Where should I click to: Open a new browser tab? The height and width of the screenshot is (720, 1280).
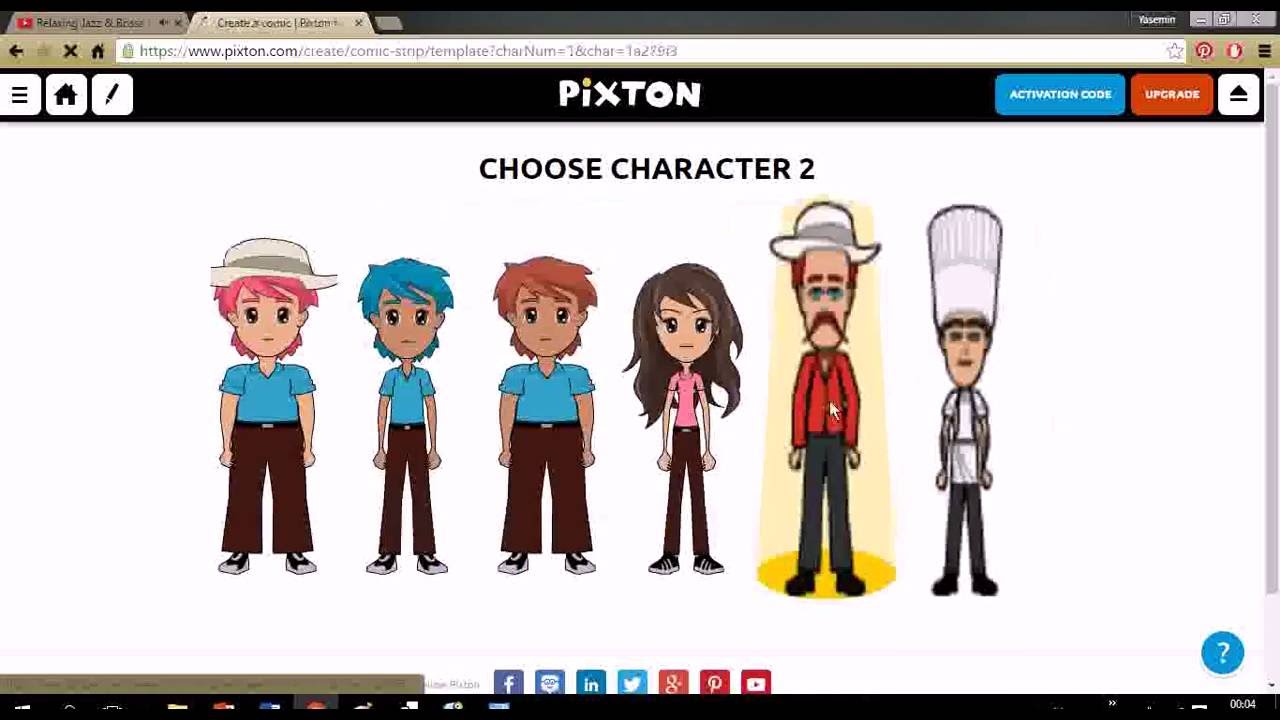point(388,22)
